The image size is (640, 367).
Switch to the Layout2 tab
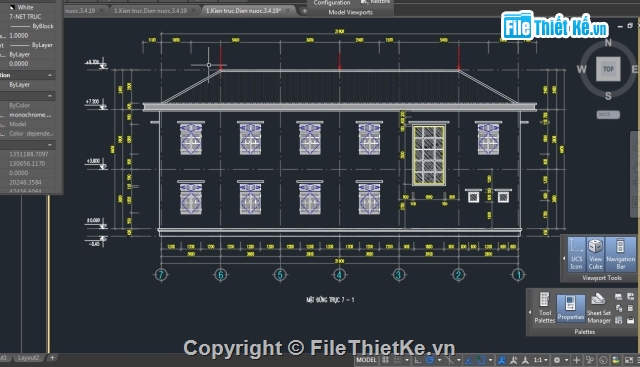28,358
